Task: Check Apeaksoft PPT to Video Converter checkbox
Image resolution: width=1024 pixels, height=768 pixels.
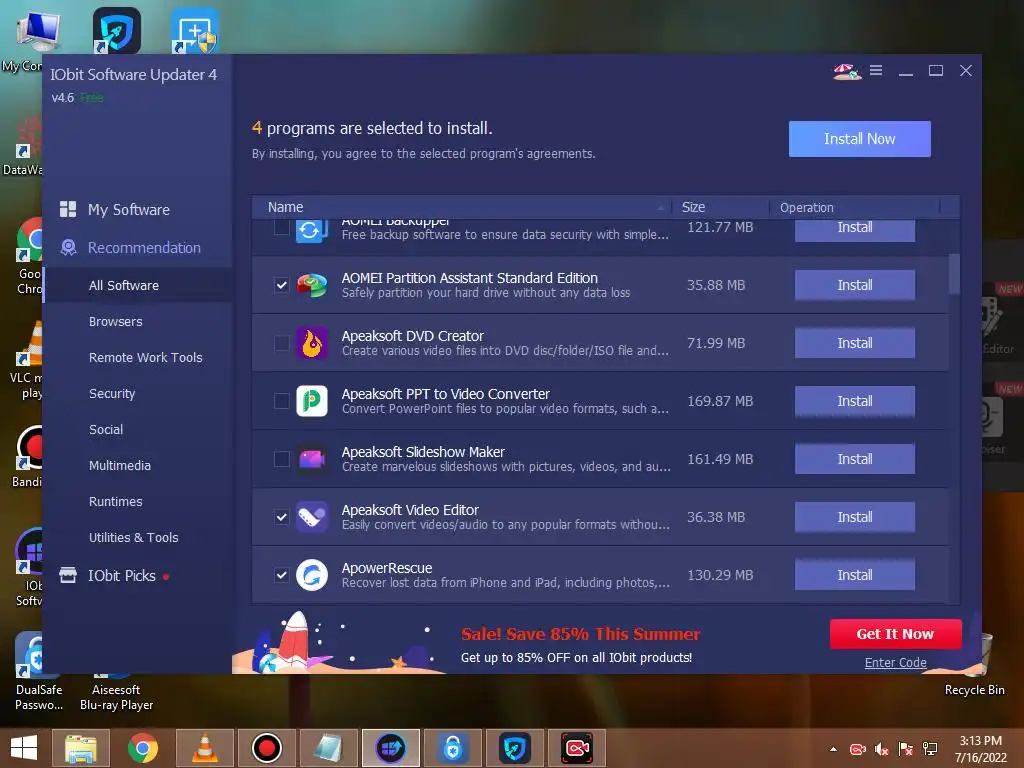Action: (281, 401)
